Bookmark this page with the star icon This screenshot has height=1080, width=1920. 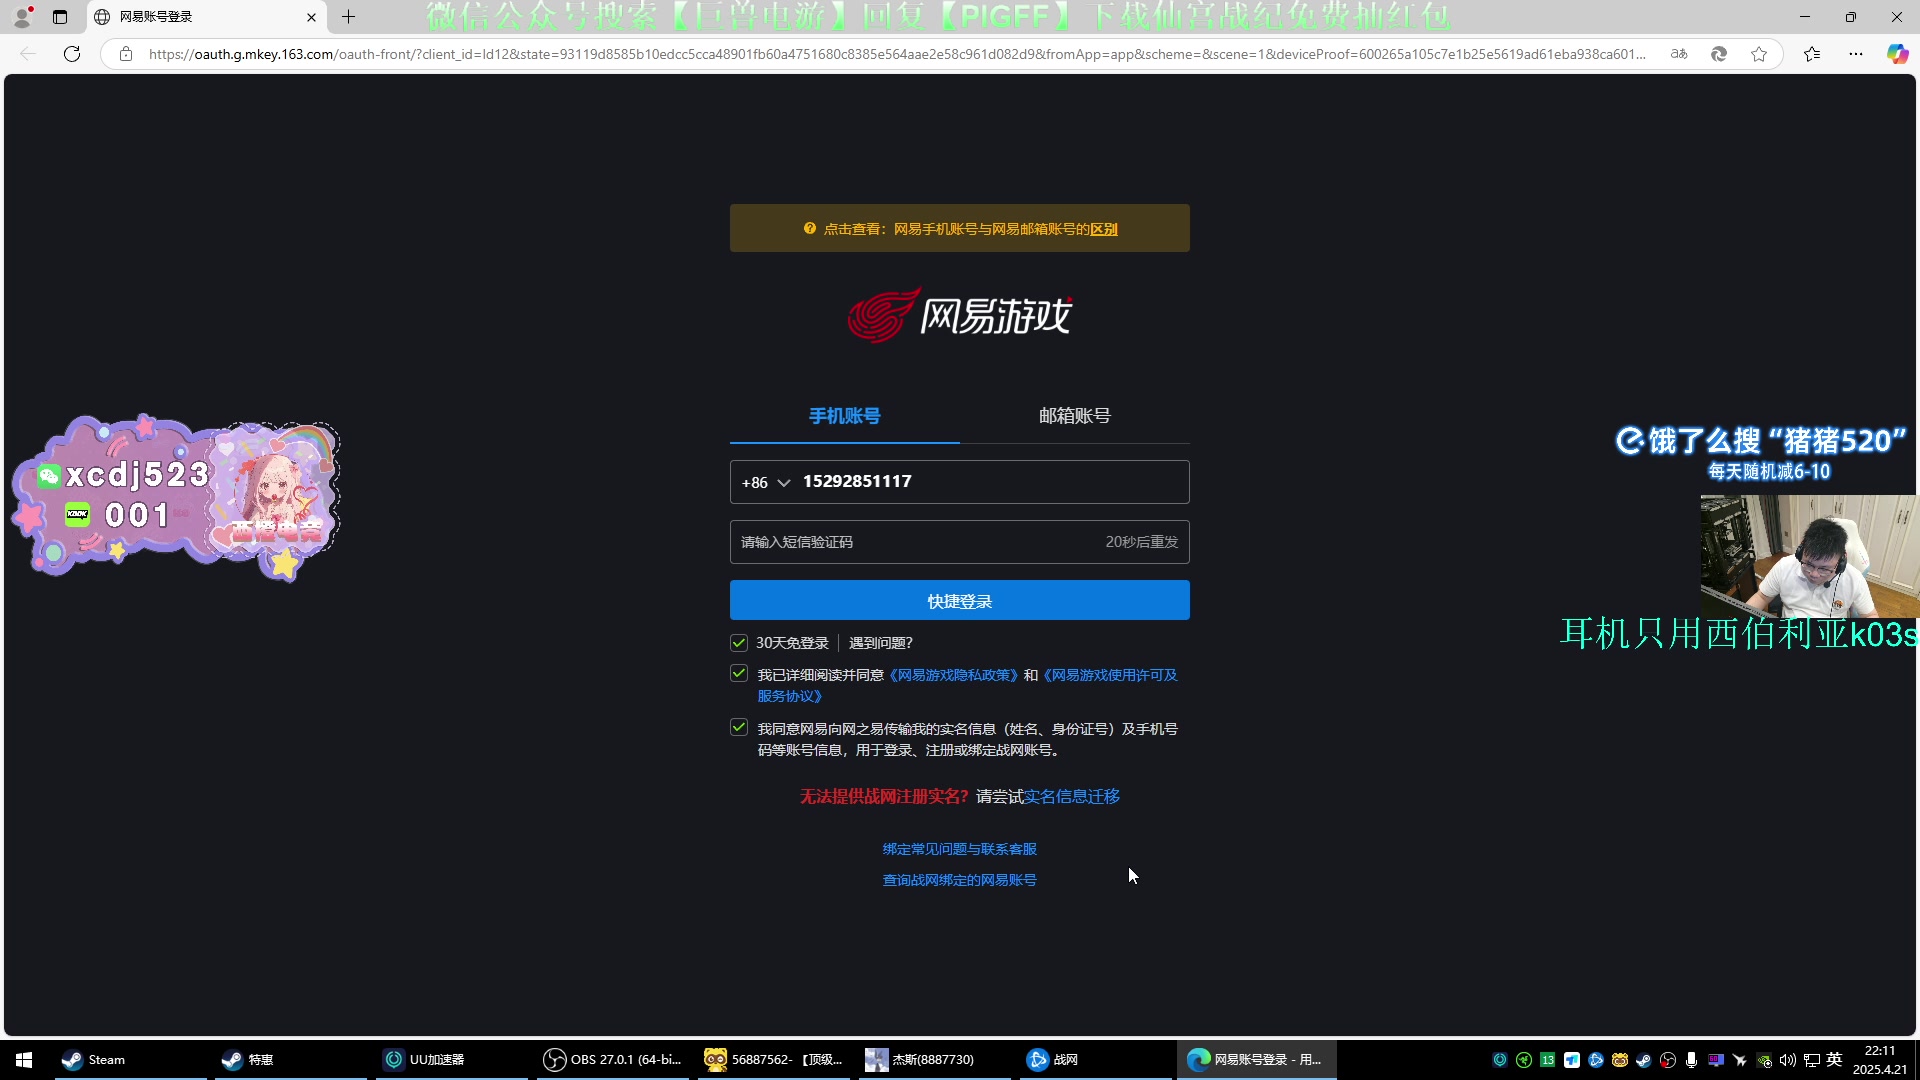[1759, 54]
